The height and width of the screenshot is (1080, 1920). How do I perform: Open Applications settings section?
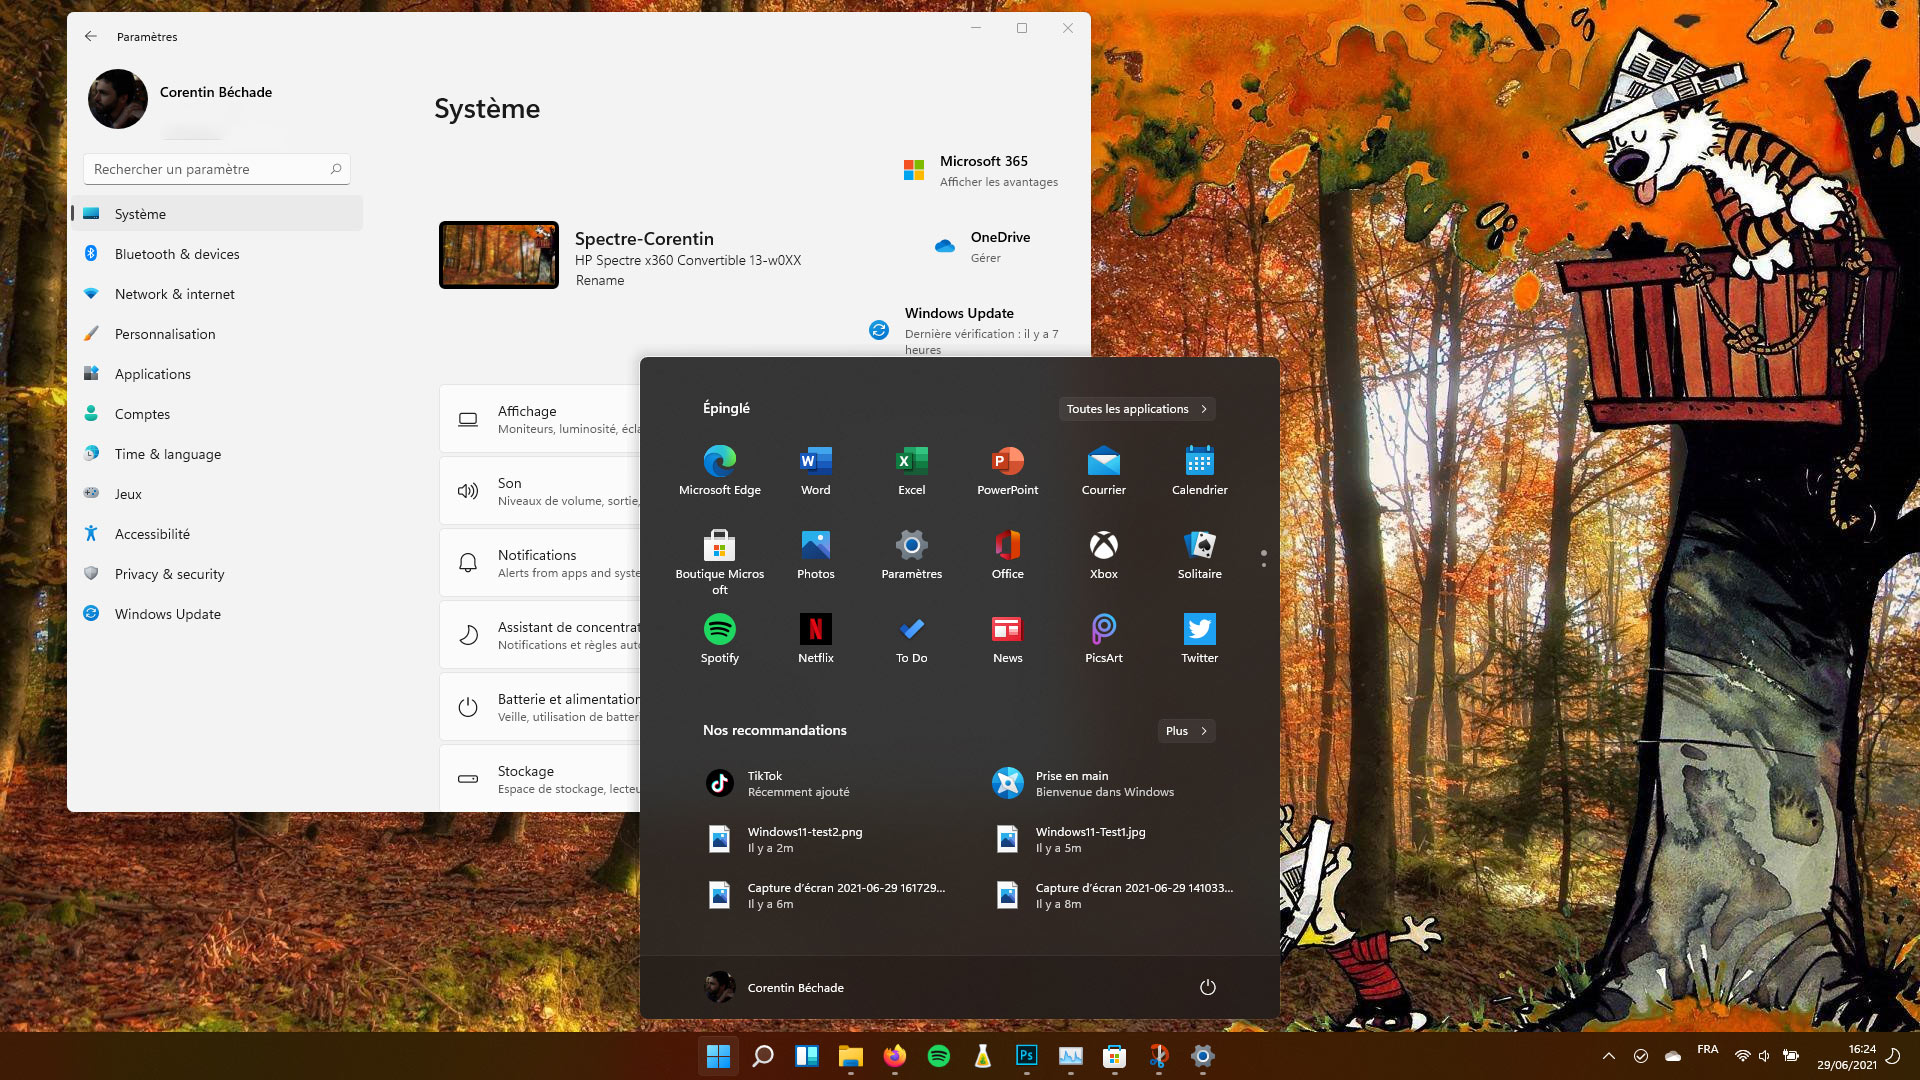[x=217, y=374]
